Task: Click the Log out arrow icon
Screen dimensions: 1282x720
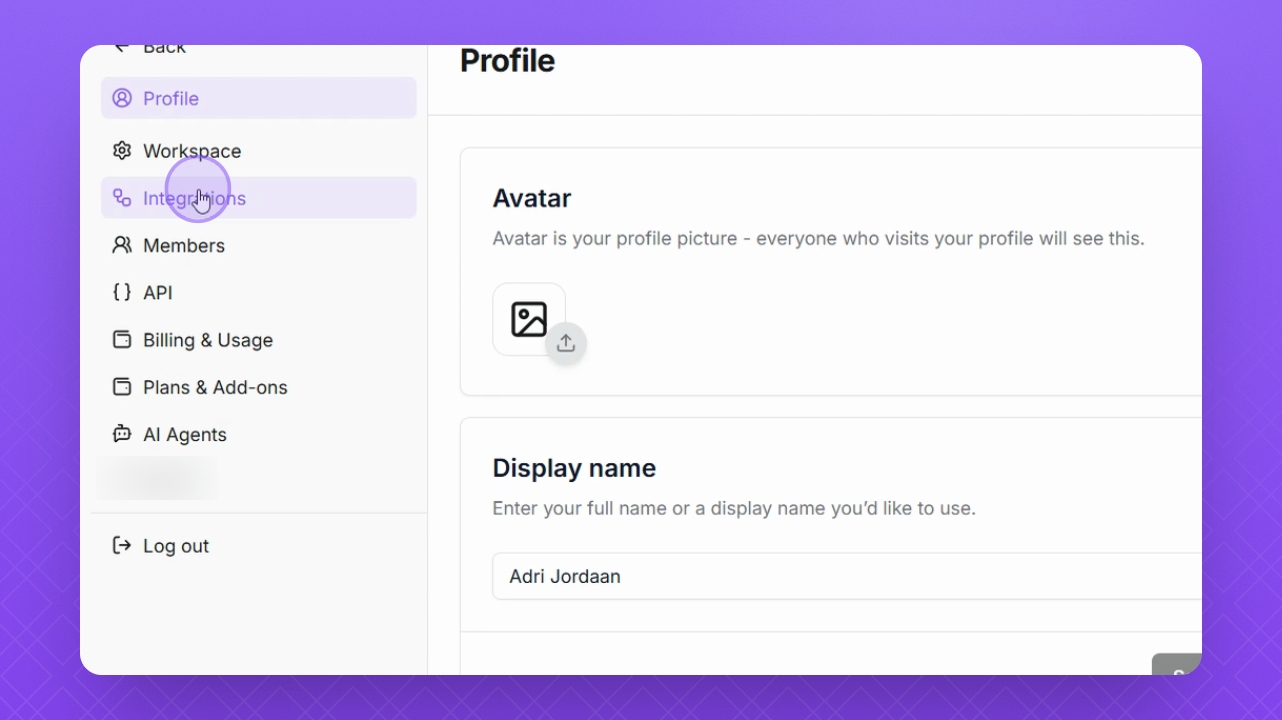Action: coord(122,546)
